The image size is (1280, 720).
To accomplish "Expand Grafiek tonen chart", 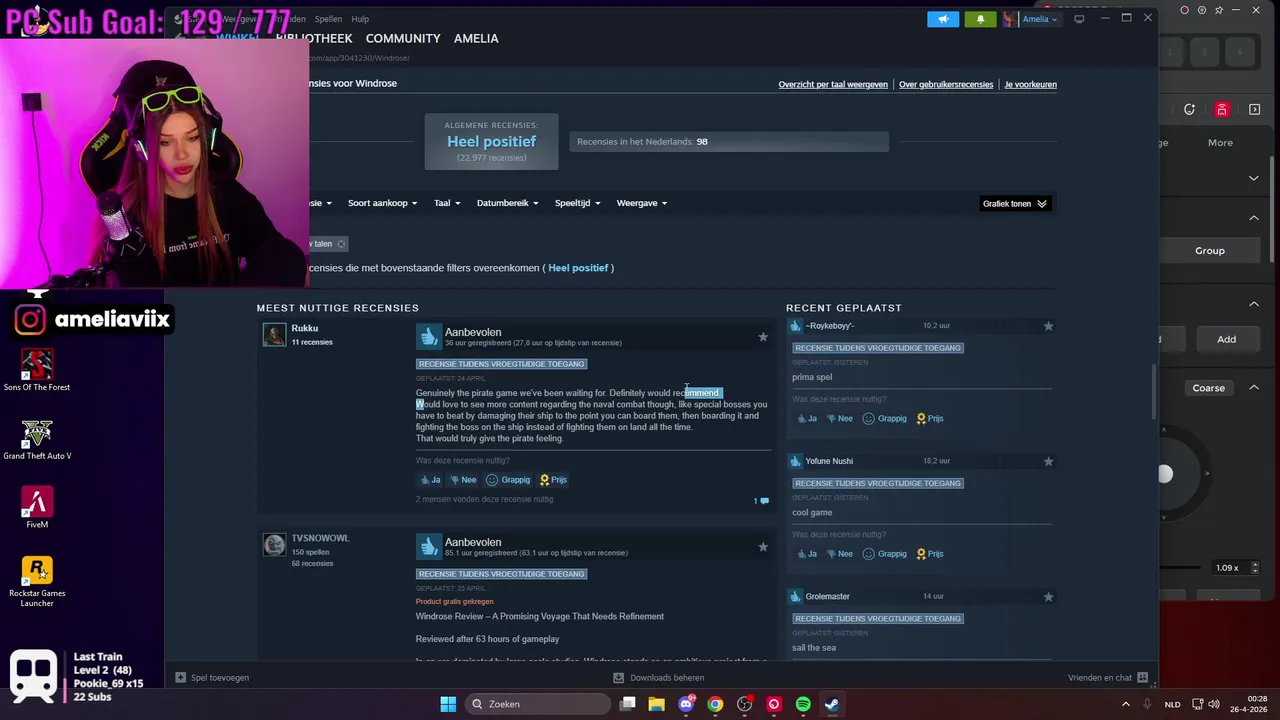I will coord(1015,204).
